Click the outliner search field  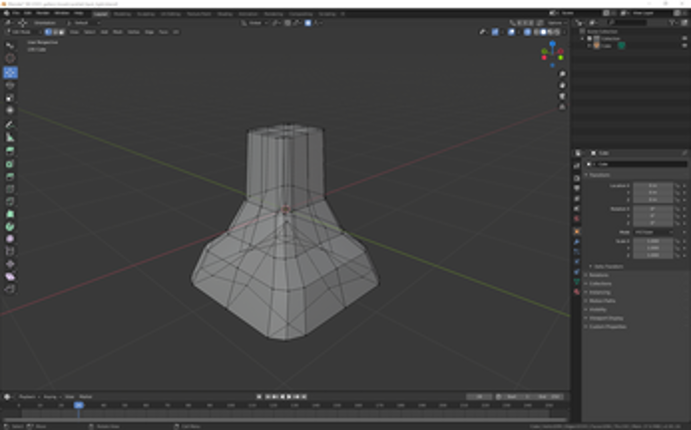point(628,22)
